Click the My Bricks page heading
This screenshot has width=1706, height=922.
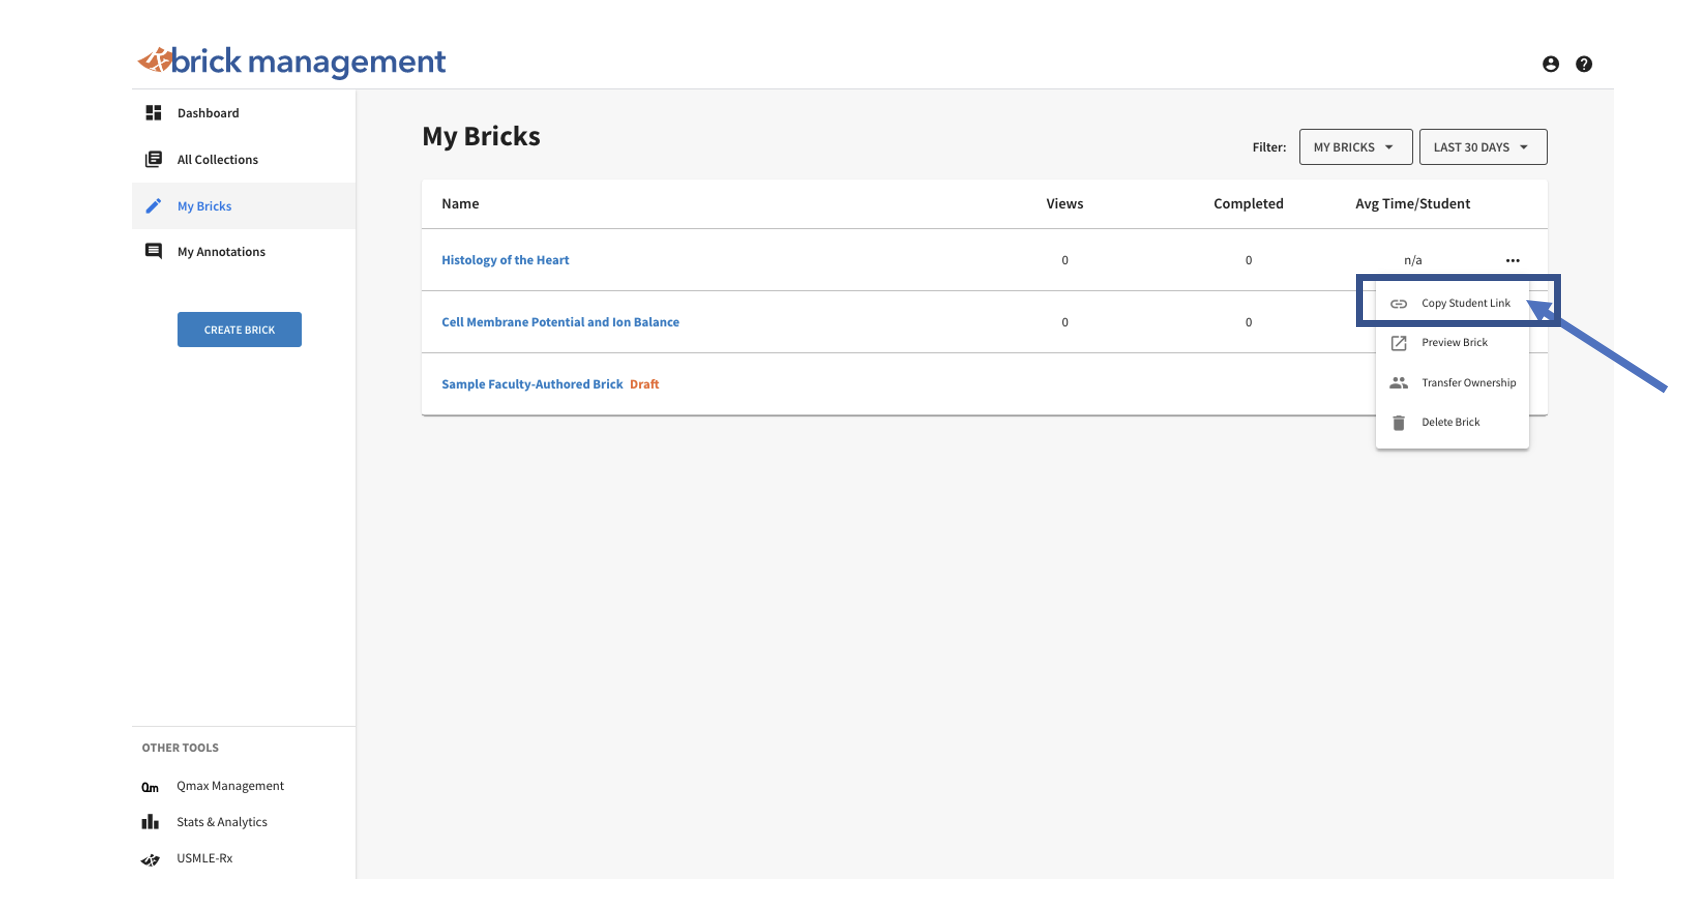click(x=481, y=136)
